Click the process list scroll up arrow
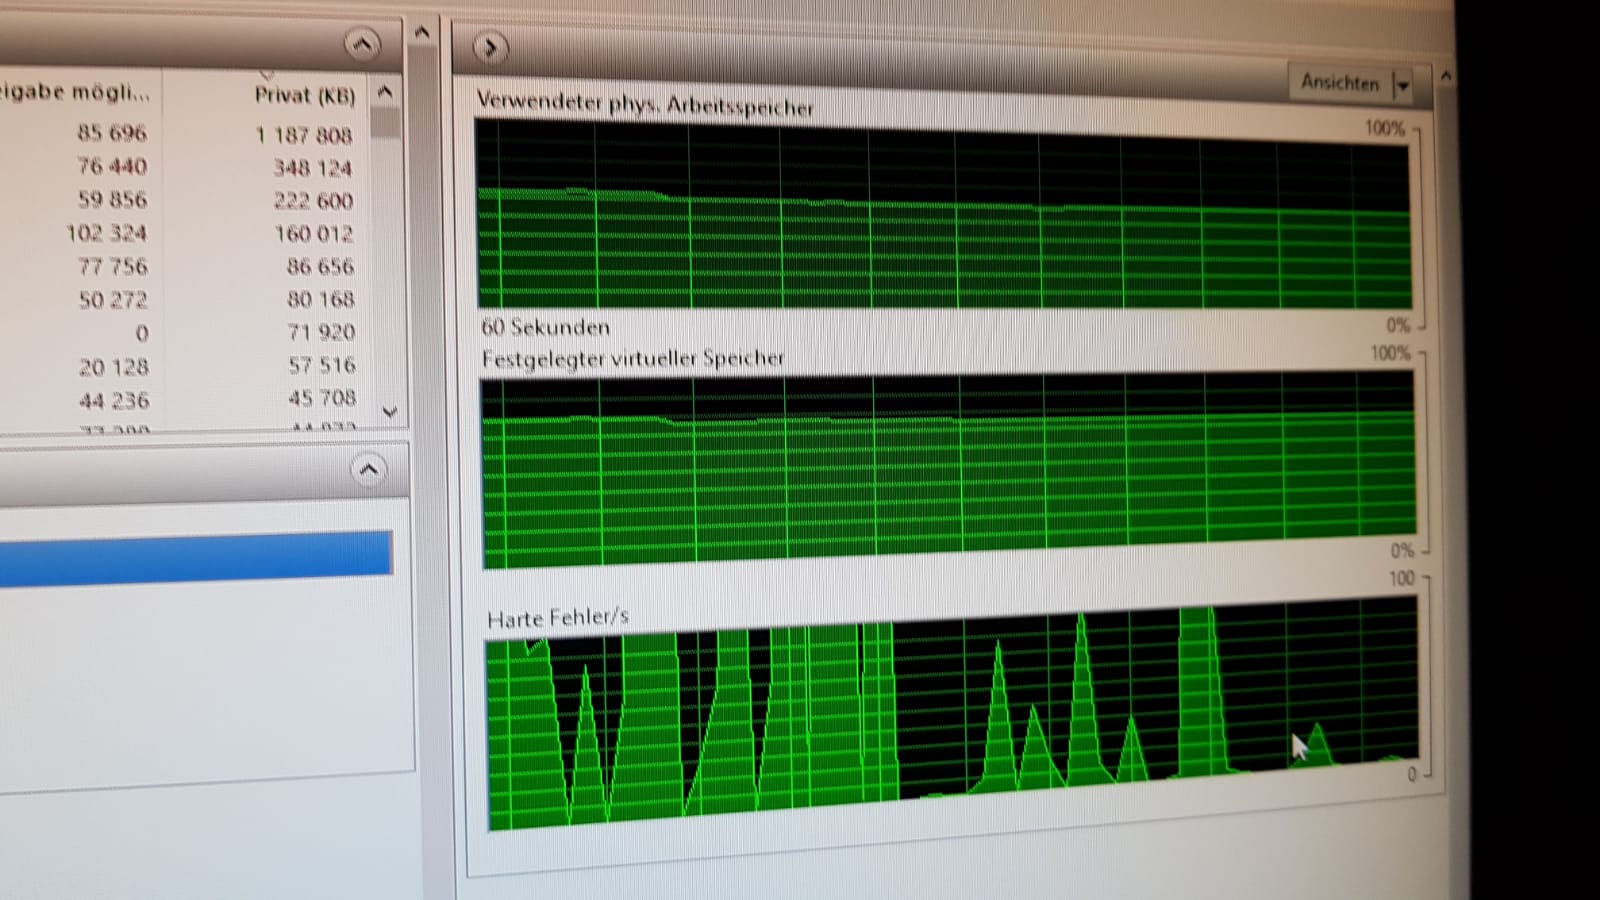 click(385, 93)
